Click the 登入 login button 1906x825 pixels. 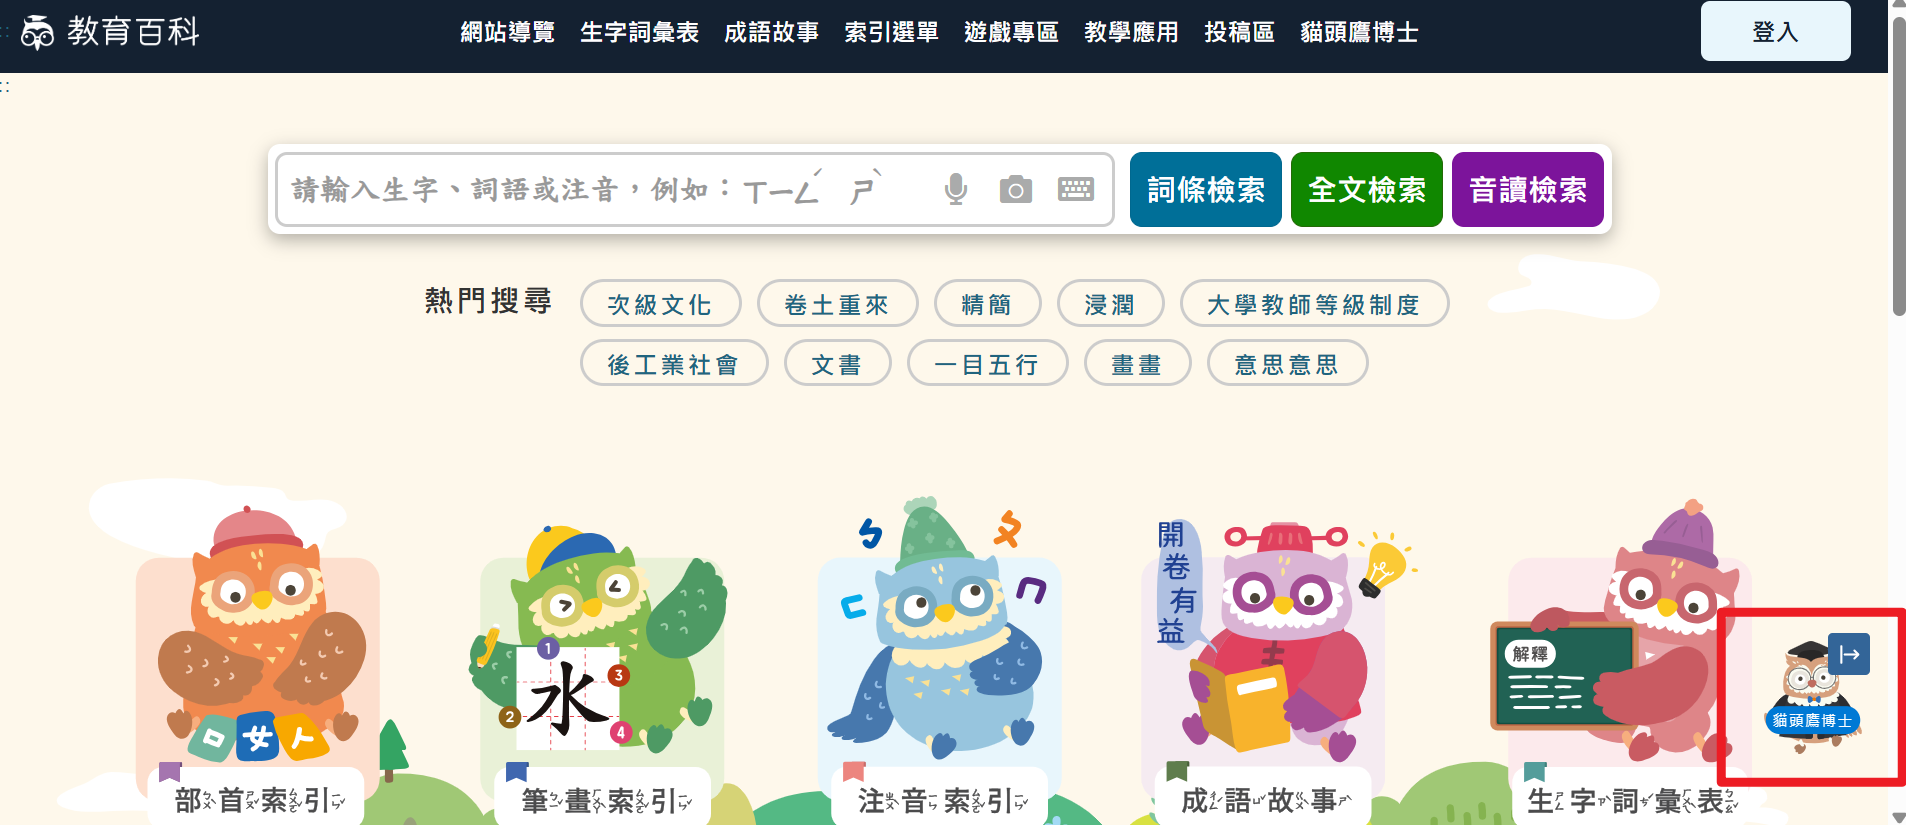pos(1775,32)
